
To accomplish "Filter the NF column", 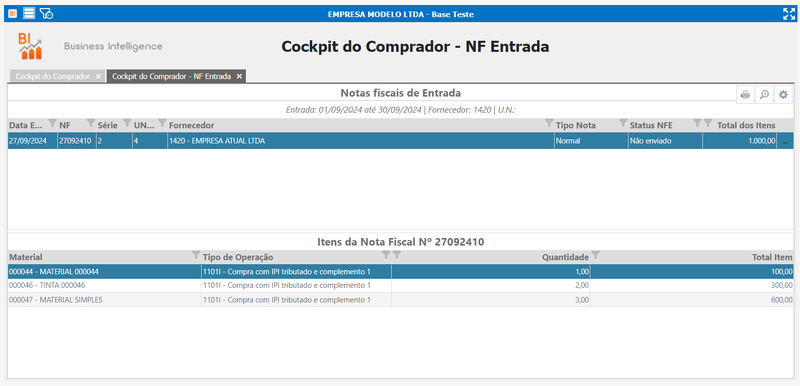I will (x=91, y=123).
